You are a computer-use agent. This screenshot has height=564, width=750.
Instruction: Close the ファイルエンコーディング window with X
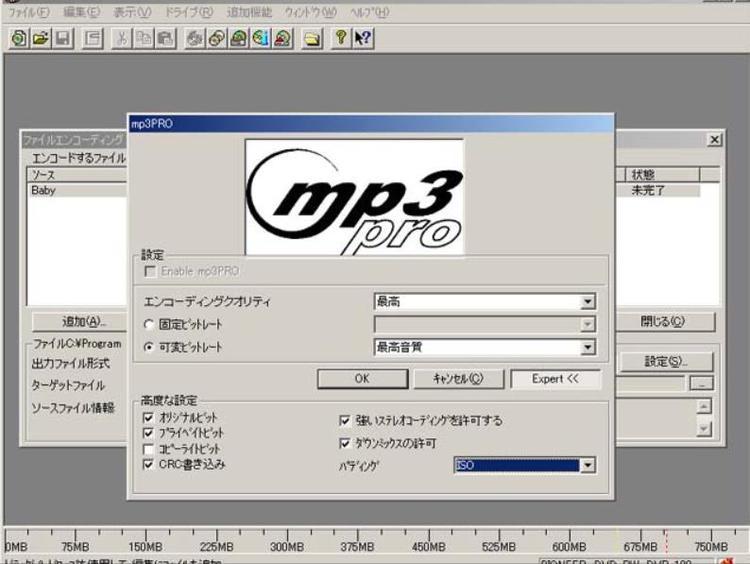(x=715, y=140)
